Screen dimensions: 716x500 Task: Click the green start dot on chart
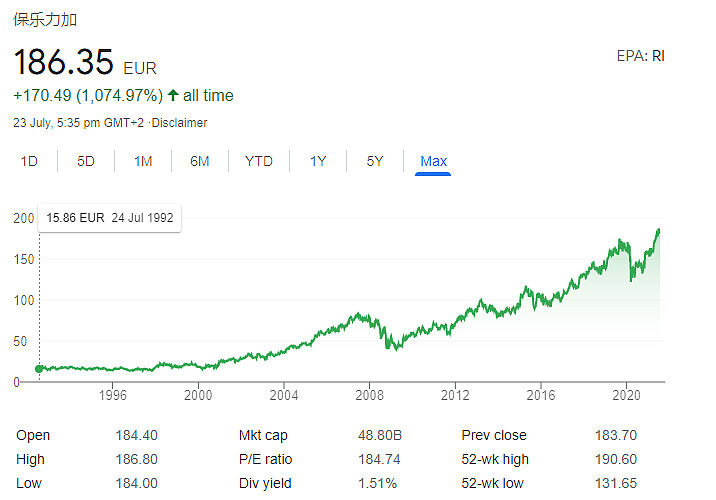39,369
